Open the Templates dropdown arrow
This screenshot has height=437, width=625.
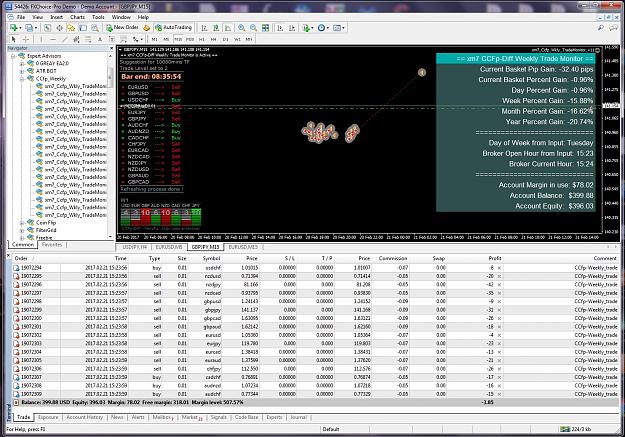tap(344, 28)
